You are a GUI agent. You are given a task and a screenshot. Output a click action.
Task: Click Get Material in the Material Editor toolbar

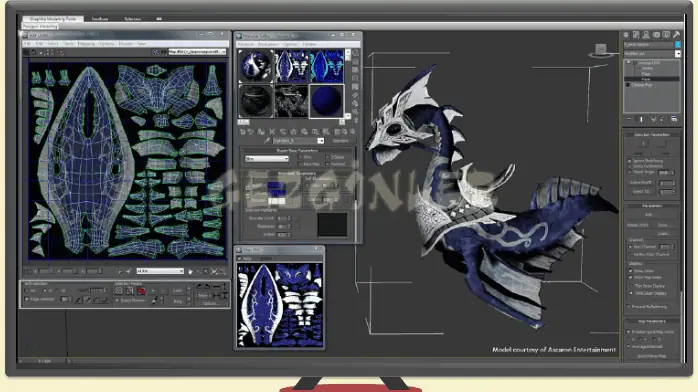click(243, 132)
